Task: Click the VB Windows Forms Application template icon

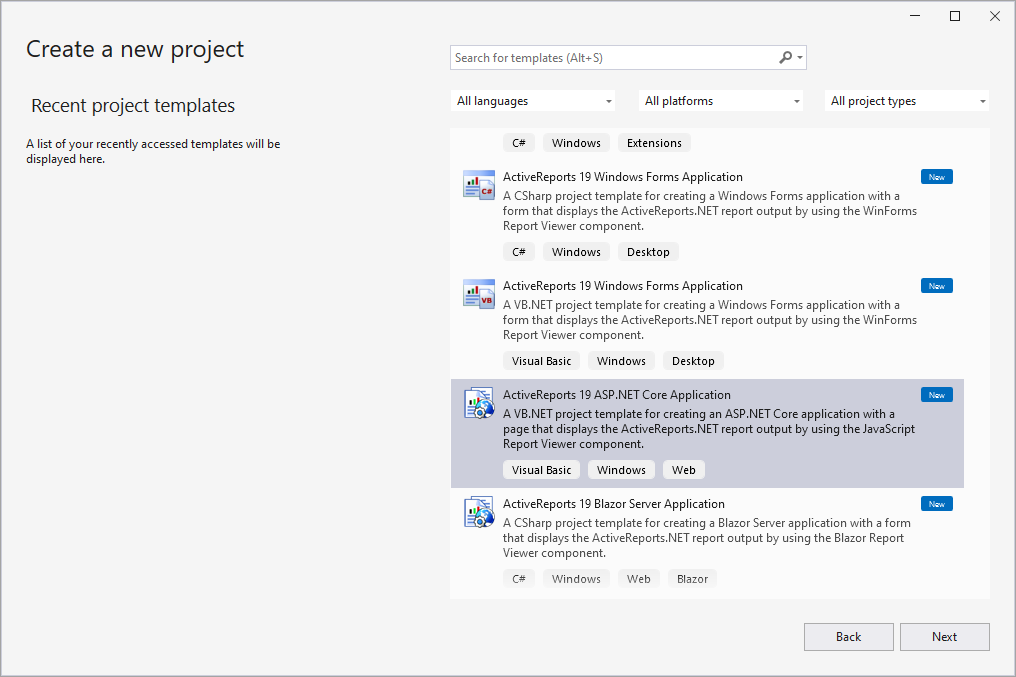Action: tap(479, 293)
